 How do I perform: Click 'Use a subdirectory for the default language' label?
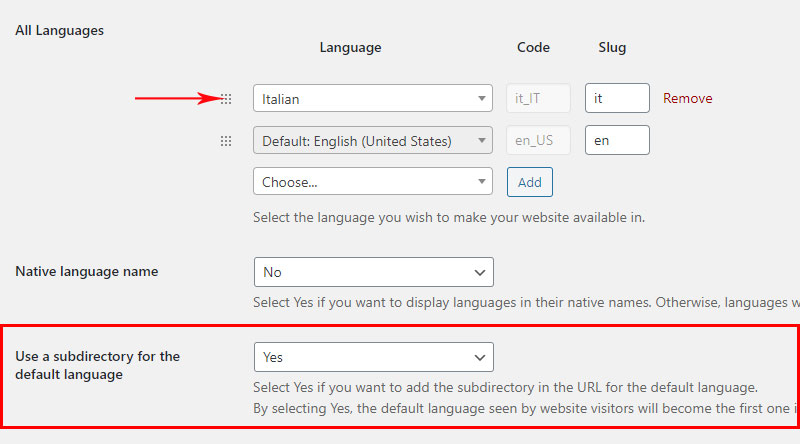tap(97, 365)
